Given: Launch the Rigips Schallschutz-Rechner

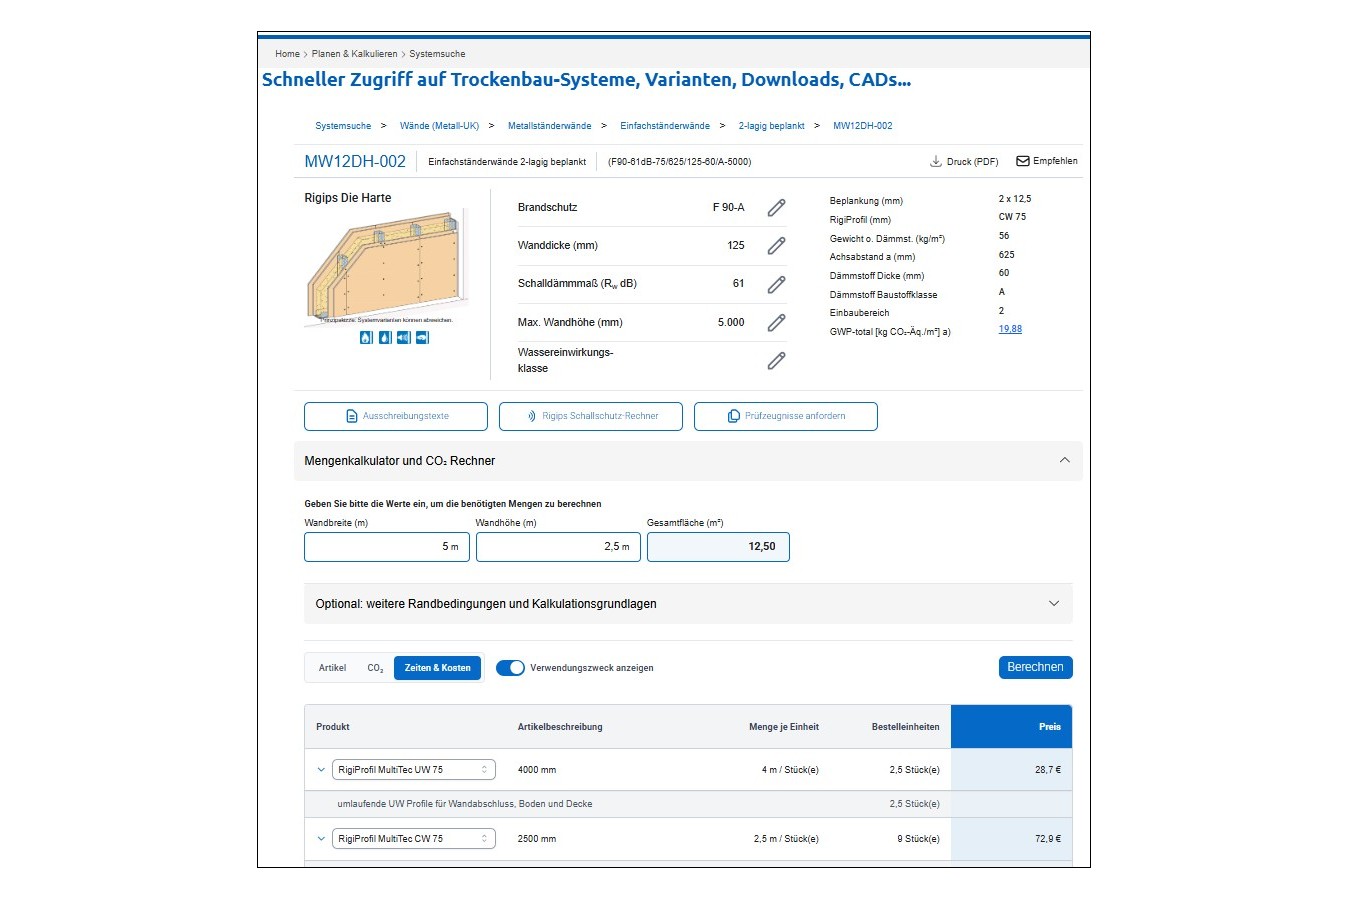Looking at the screenshot, I should [x=591, y=416].
